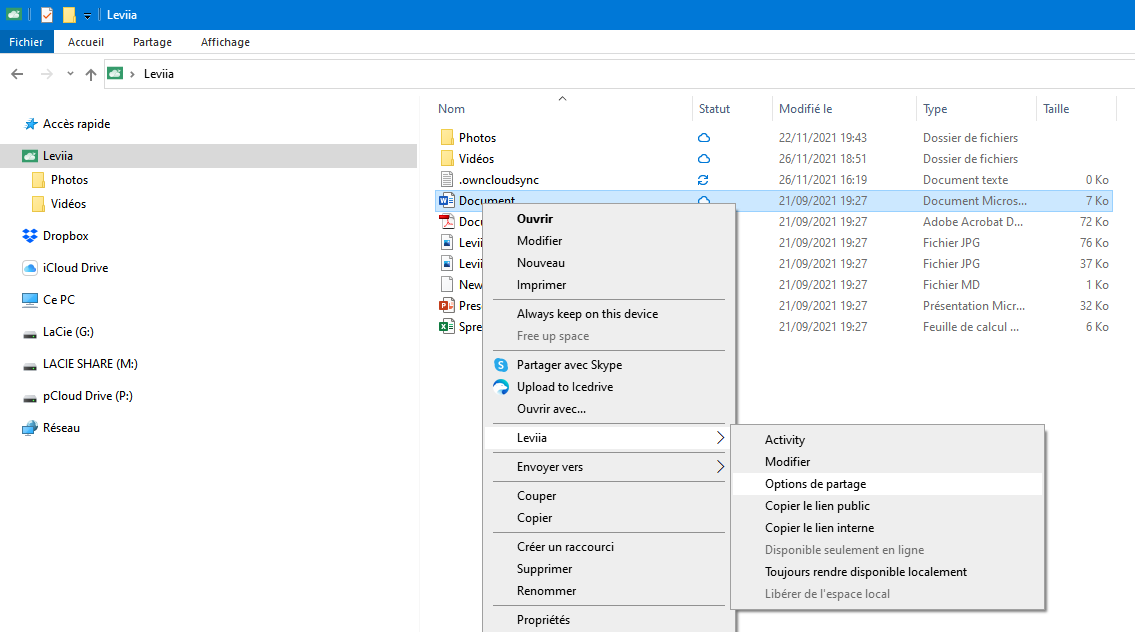The height and width of the screenshot is (632, 1135).
Task: Open the recent locations dropdown arrow
Action: click(x=70, y=74)
